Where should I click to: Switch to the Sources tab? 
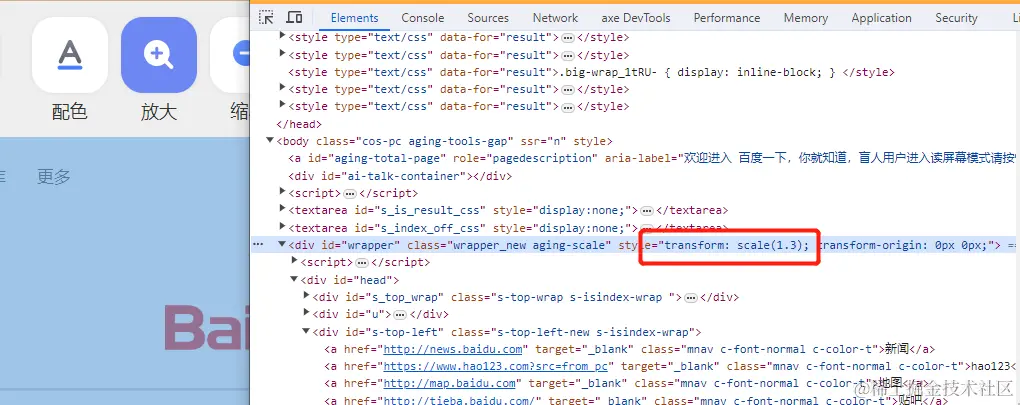488,18
